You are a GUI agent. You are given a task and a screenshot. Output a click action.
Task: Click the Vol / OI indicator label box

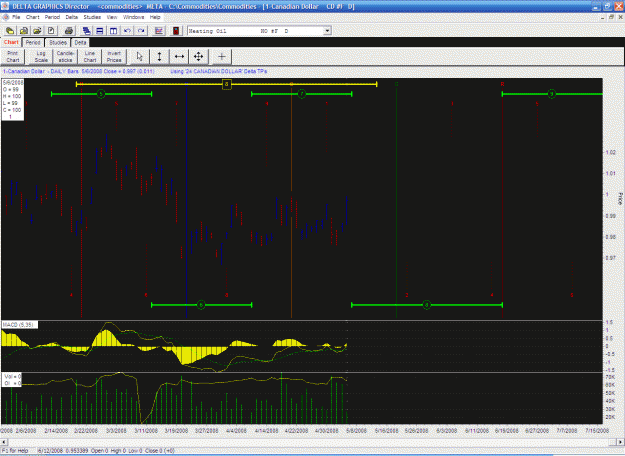(x=12, y=380)
